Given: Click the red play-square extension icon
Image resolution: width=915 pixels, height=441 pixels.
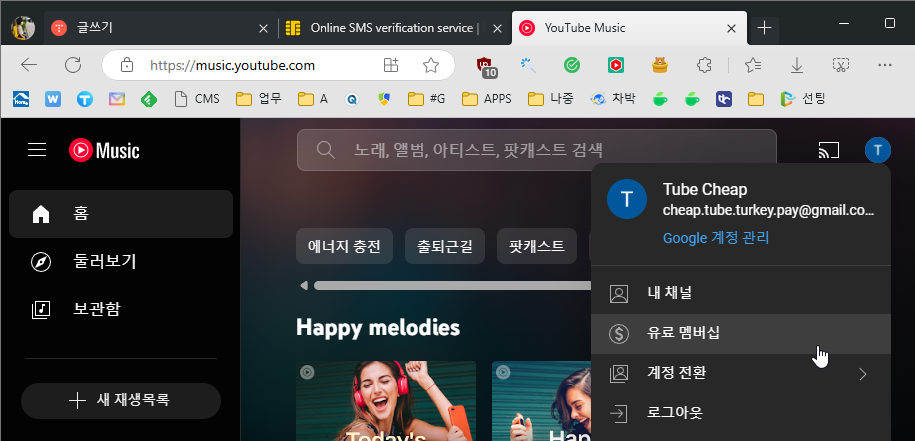Looking at the screenshot, I should 615,65.
